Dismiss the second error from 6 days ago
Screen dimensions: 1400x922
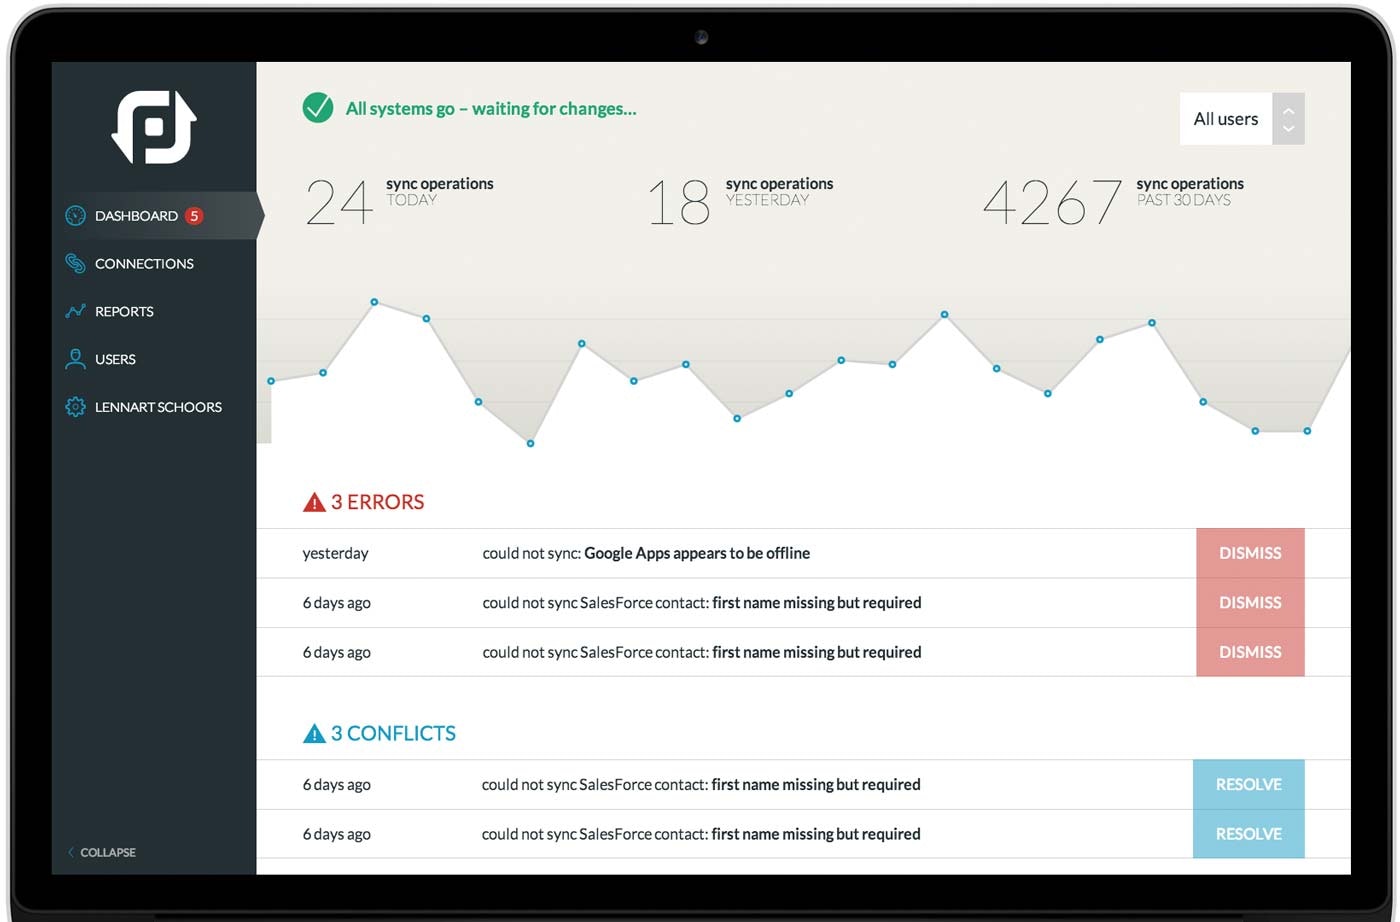click(1250, 602)
